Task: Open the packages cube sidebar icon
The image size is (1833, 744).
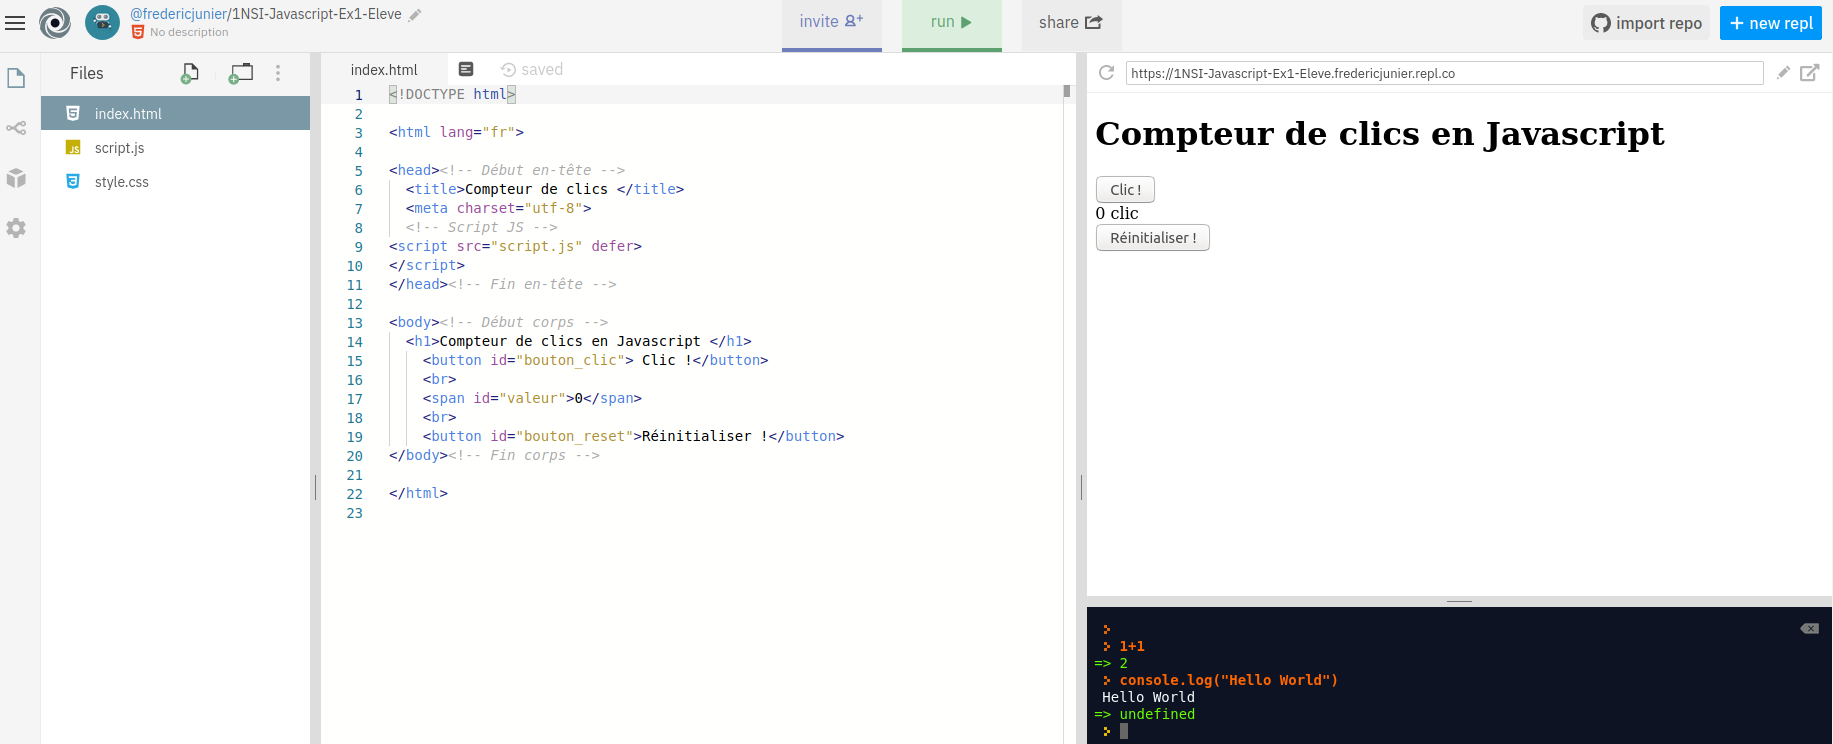Action: click(16, 178)
